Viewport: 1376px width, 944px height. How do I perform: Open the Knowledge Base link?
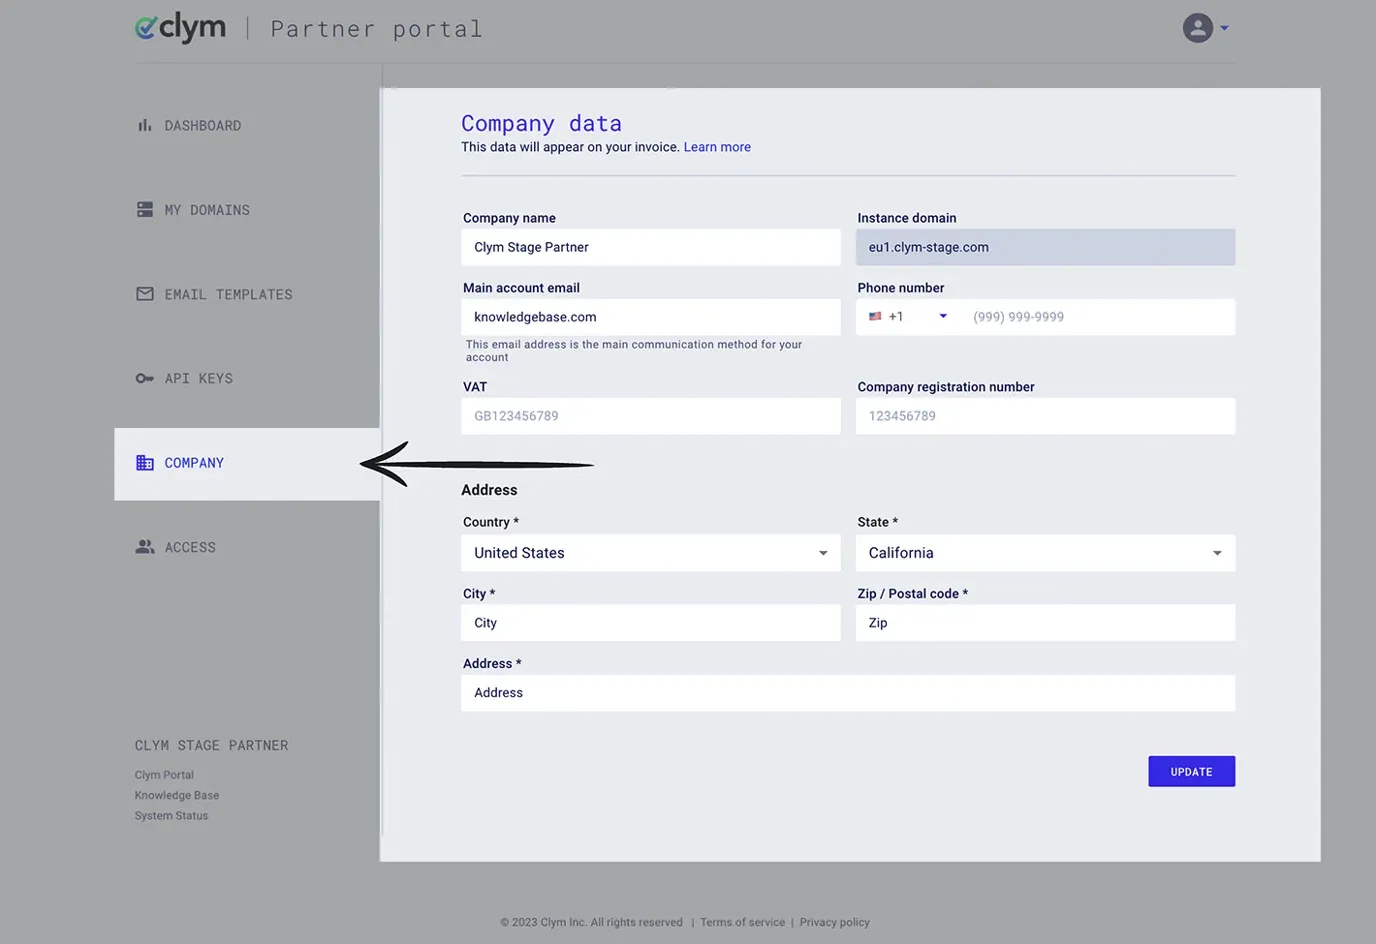[177, 795]
